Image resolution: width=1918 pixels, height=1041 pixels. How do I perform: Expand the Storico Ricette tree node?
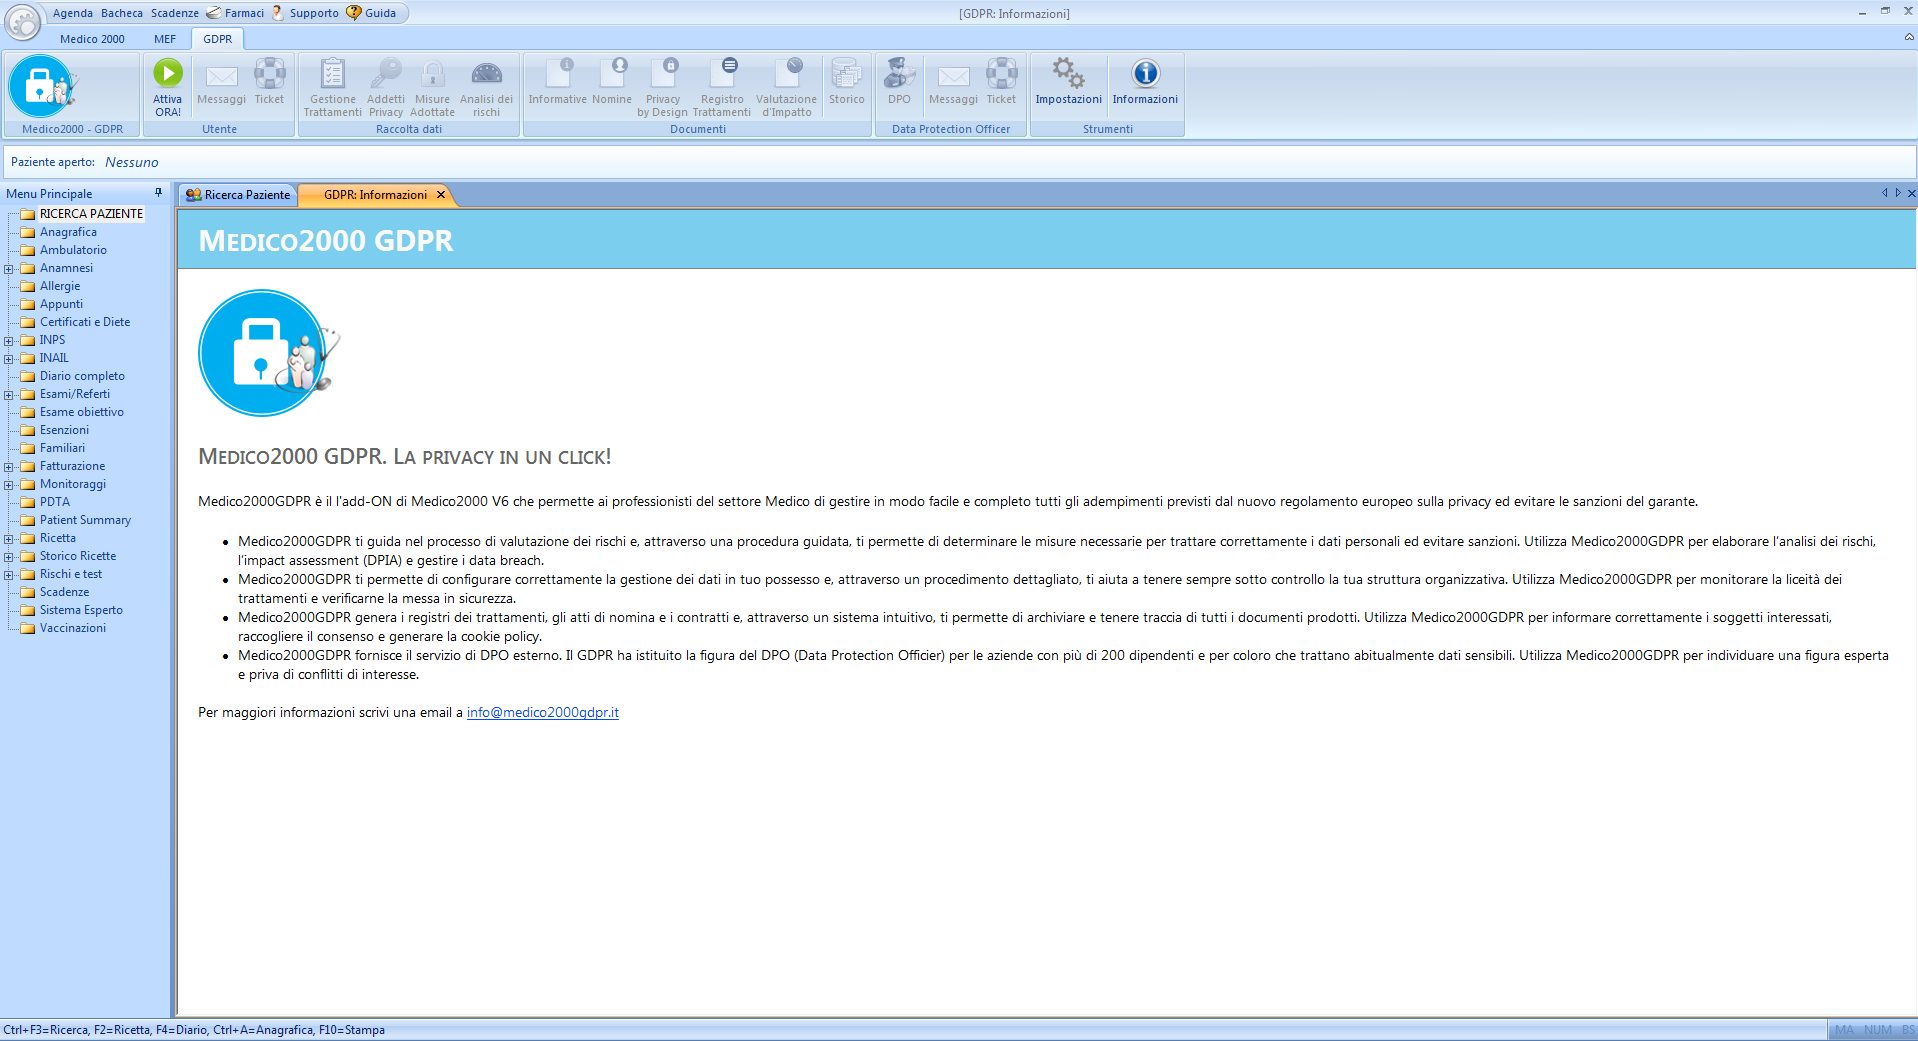(9, 557)
